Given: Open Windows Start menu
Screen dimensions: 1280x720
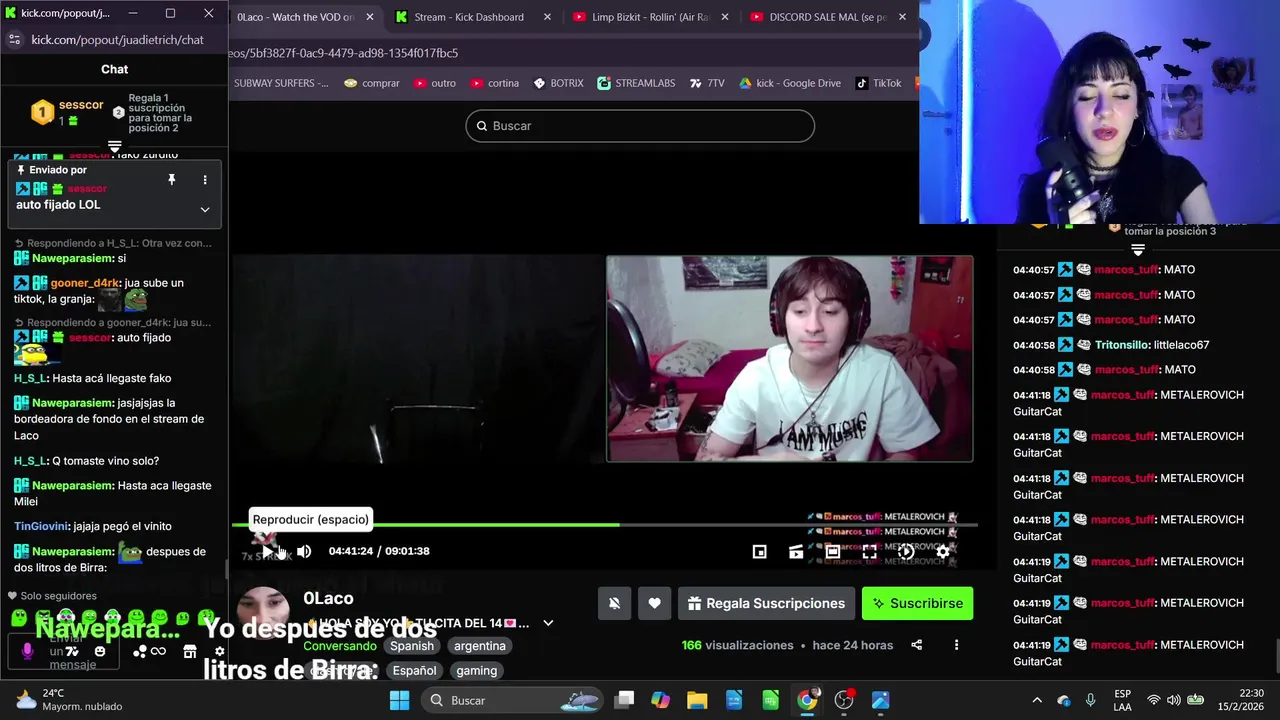Looking at the screenshot, I should point(399,700).
